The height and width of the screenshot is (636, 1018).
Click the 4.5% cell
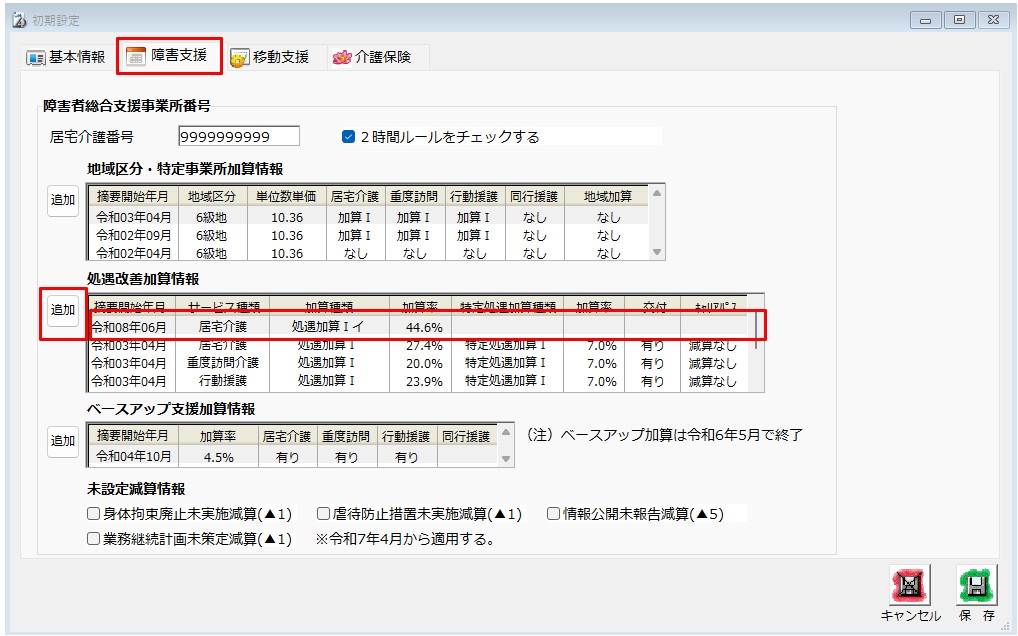point(218,457)
